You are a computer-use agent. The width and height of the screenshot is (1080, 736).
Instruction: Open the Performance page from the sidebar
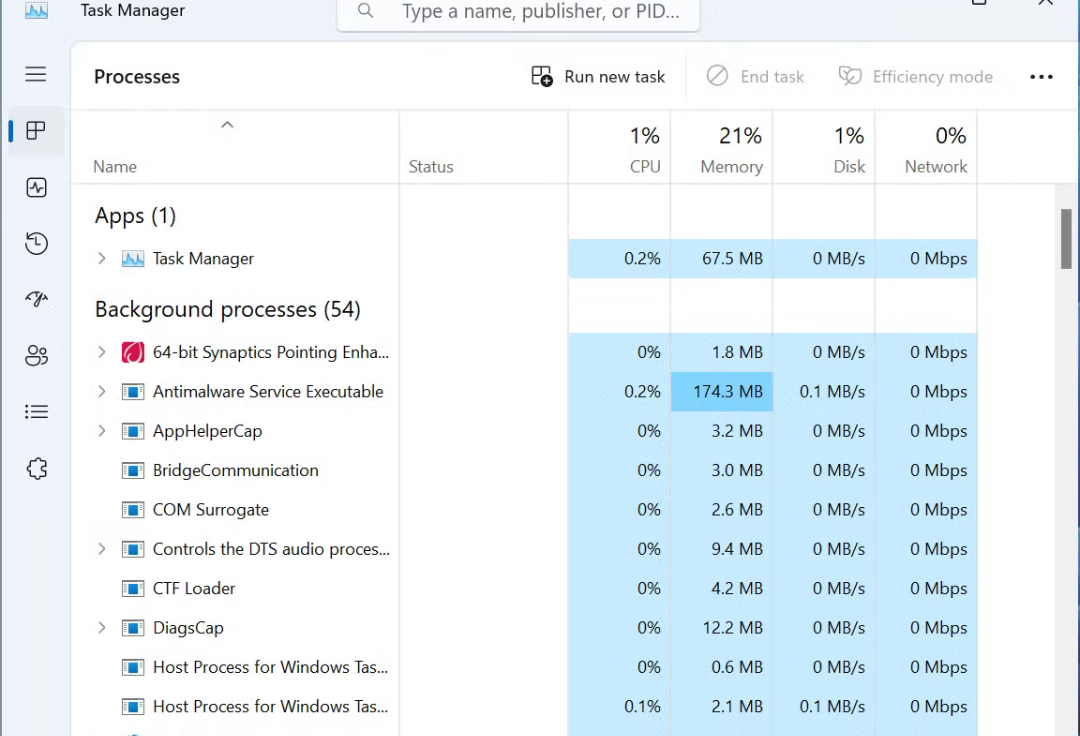36,187
